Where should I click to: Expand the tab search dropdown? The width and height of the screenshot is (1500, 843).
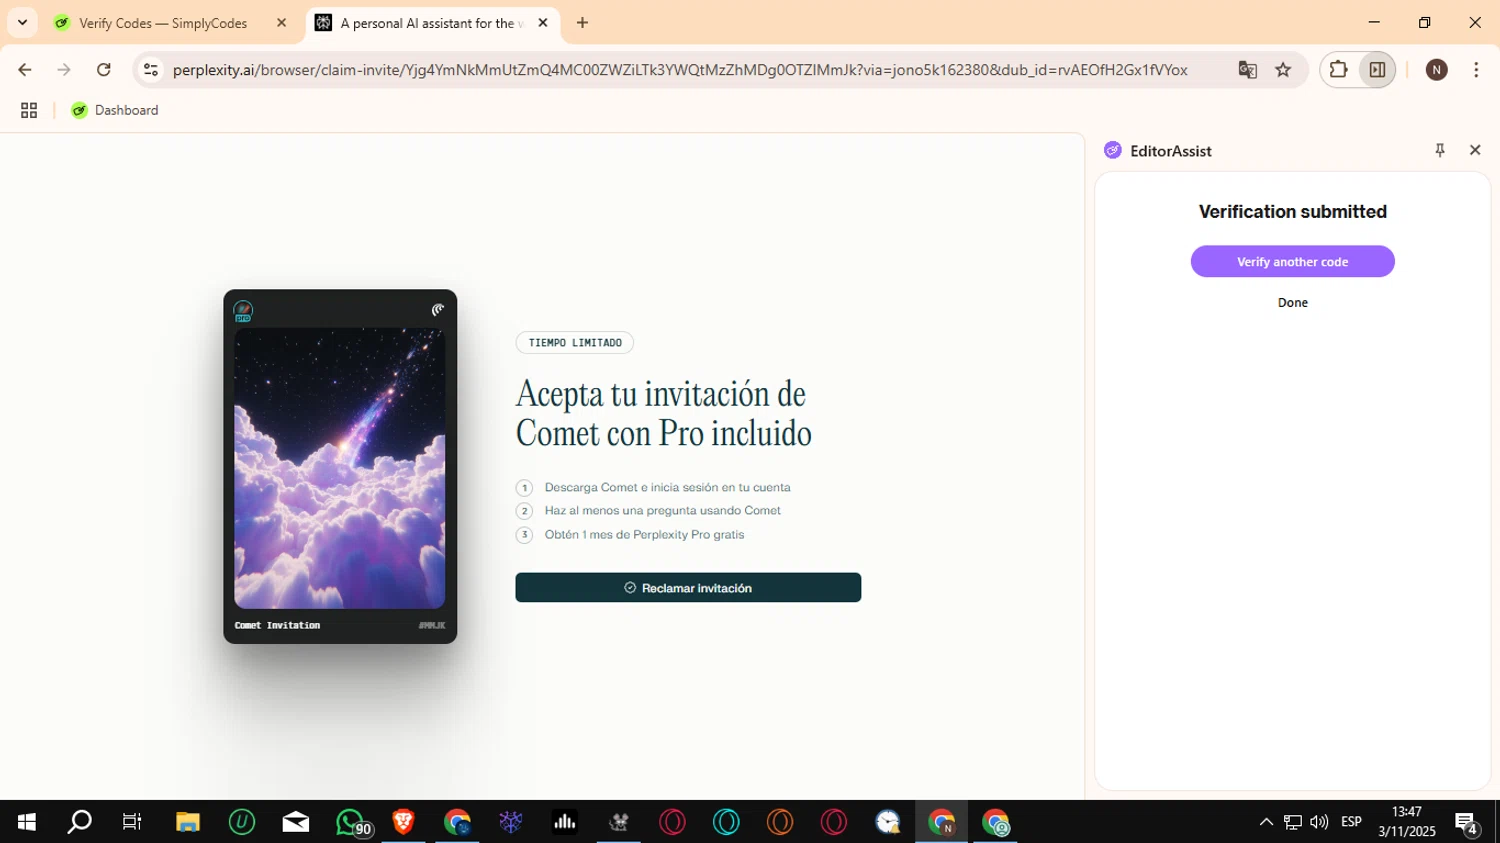click(x=22, y=23)
